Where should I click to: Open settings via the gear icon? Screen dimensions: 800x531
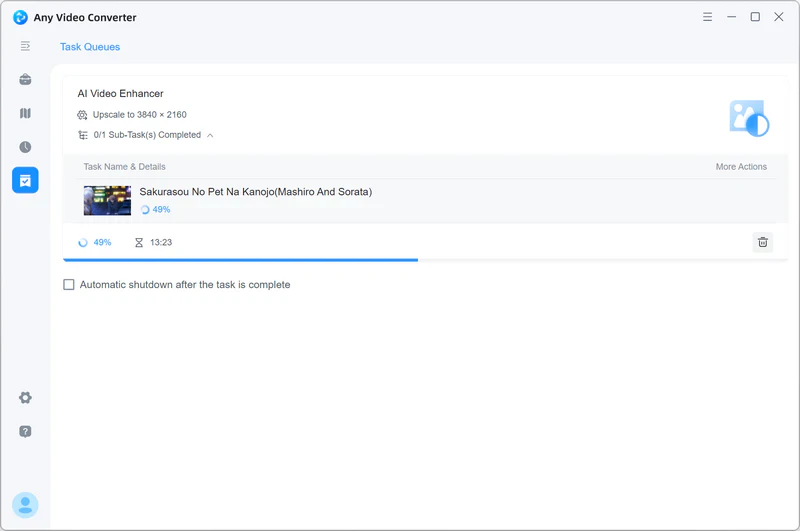25,398
